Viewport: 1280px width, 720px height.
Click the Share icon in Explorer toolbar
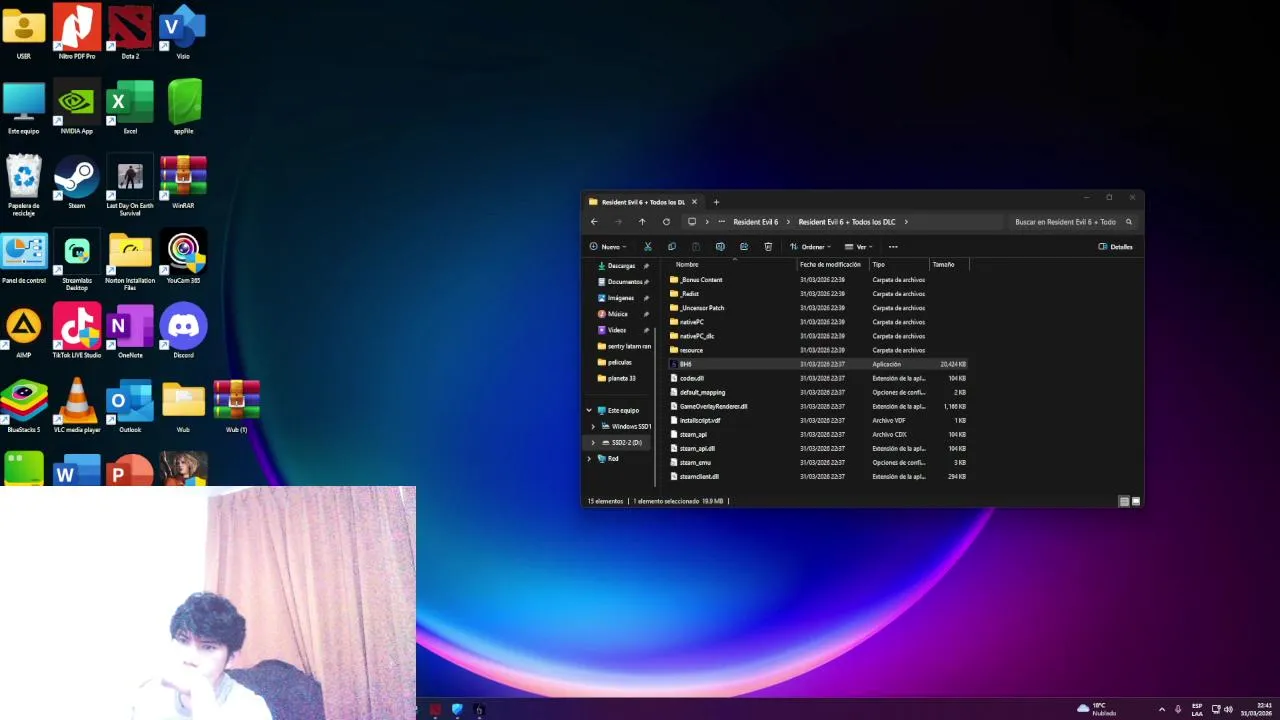744,247
